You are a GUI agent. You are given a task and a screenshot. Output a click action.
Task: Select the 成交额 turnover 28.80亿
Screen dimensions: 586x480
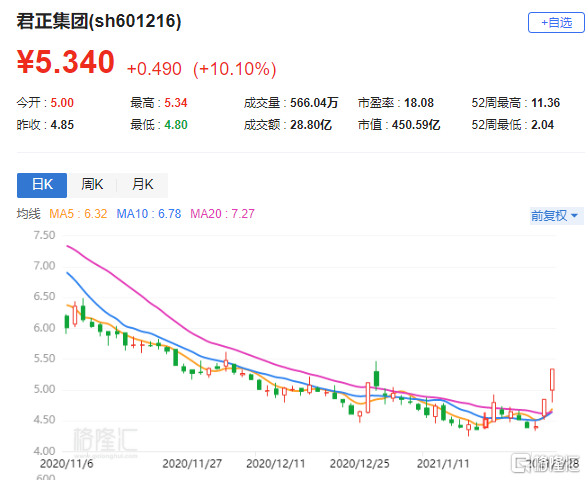pos(311,125)
